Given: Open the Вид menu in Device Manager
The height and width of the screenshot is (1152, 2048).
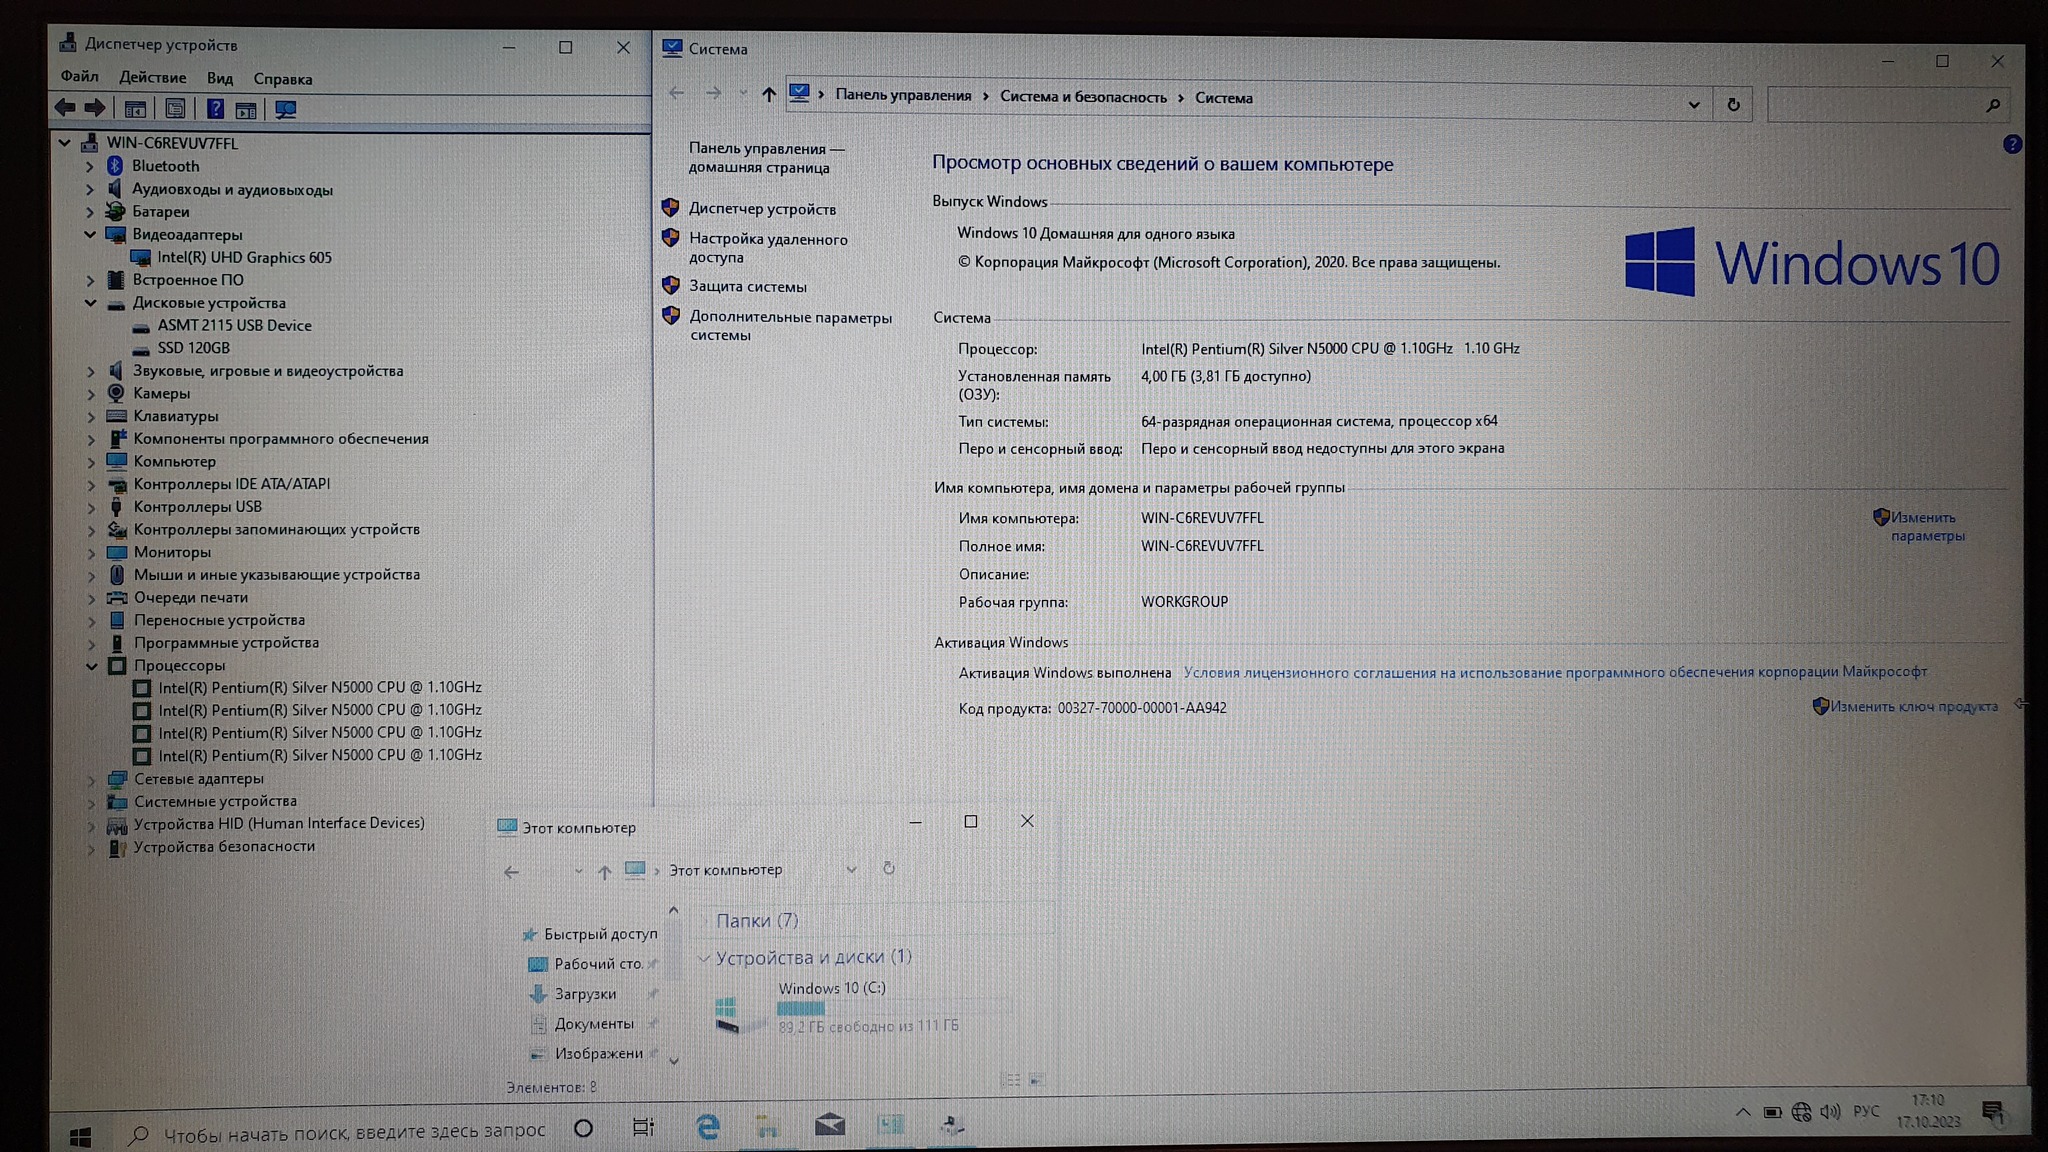Looking at the screenshot, I should click(x=219, y=78).
